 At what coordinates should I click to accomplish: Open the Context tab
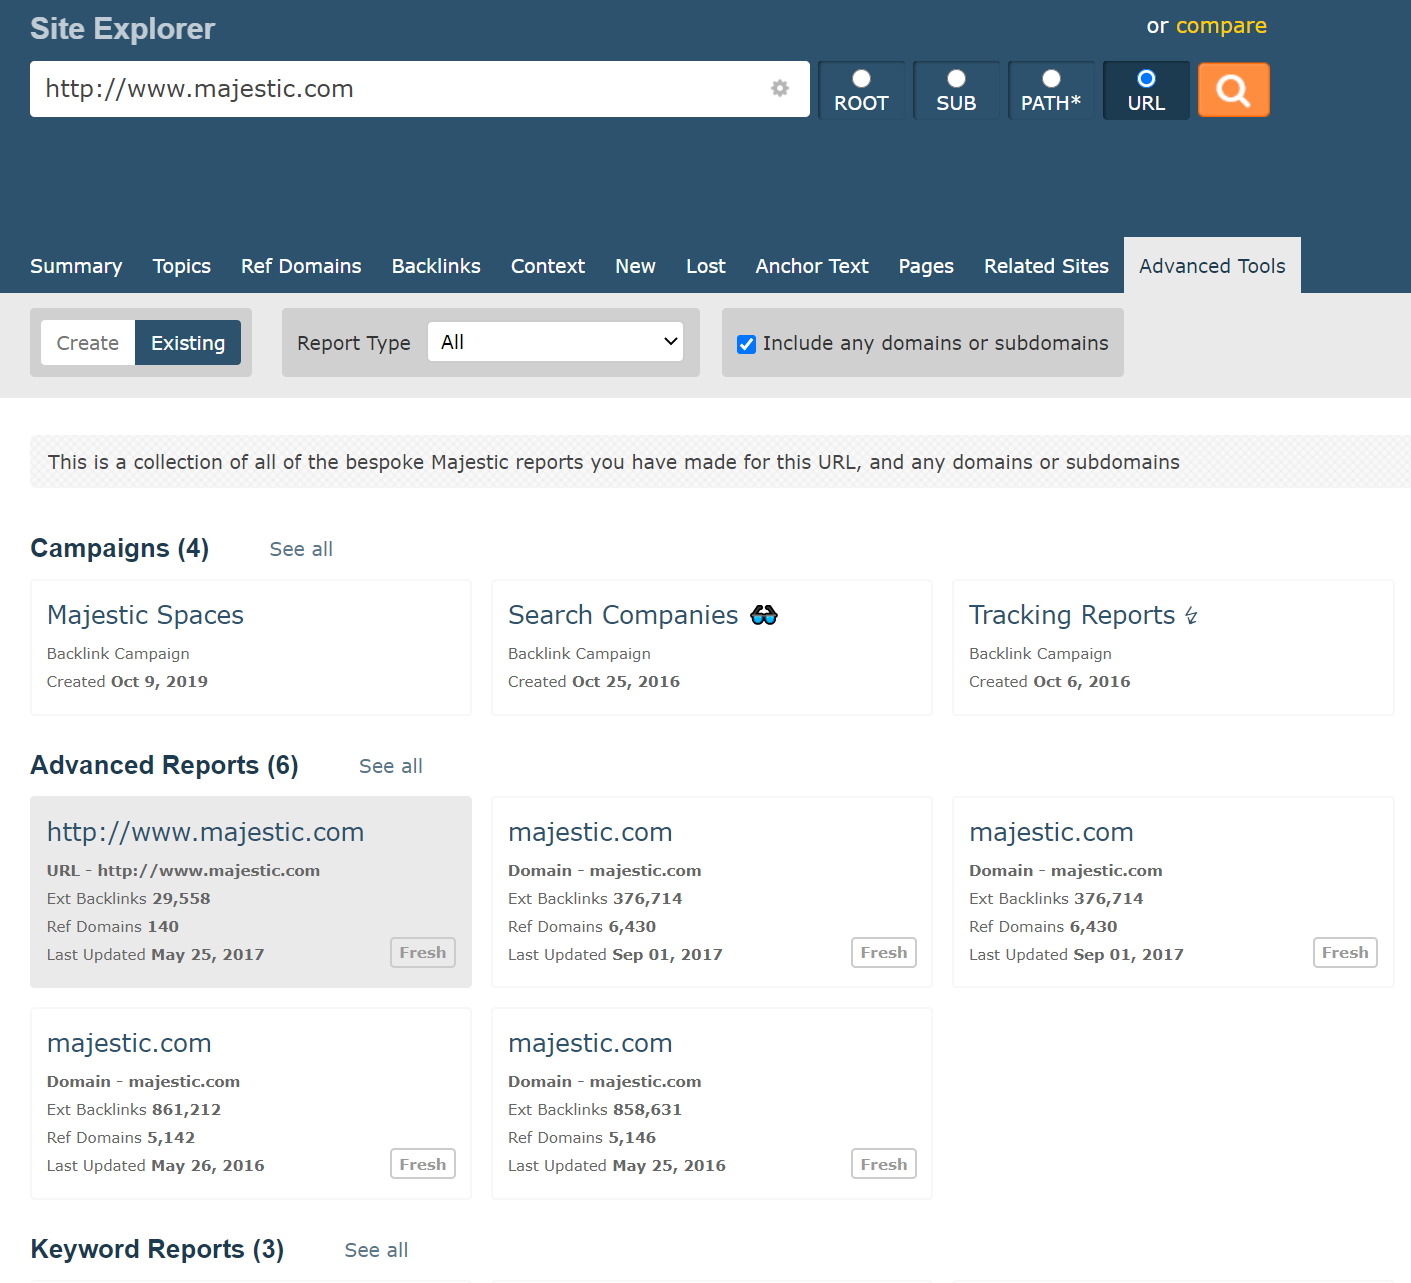(548, 266)
